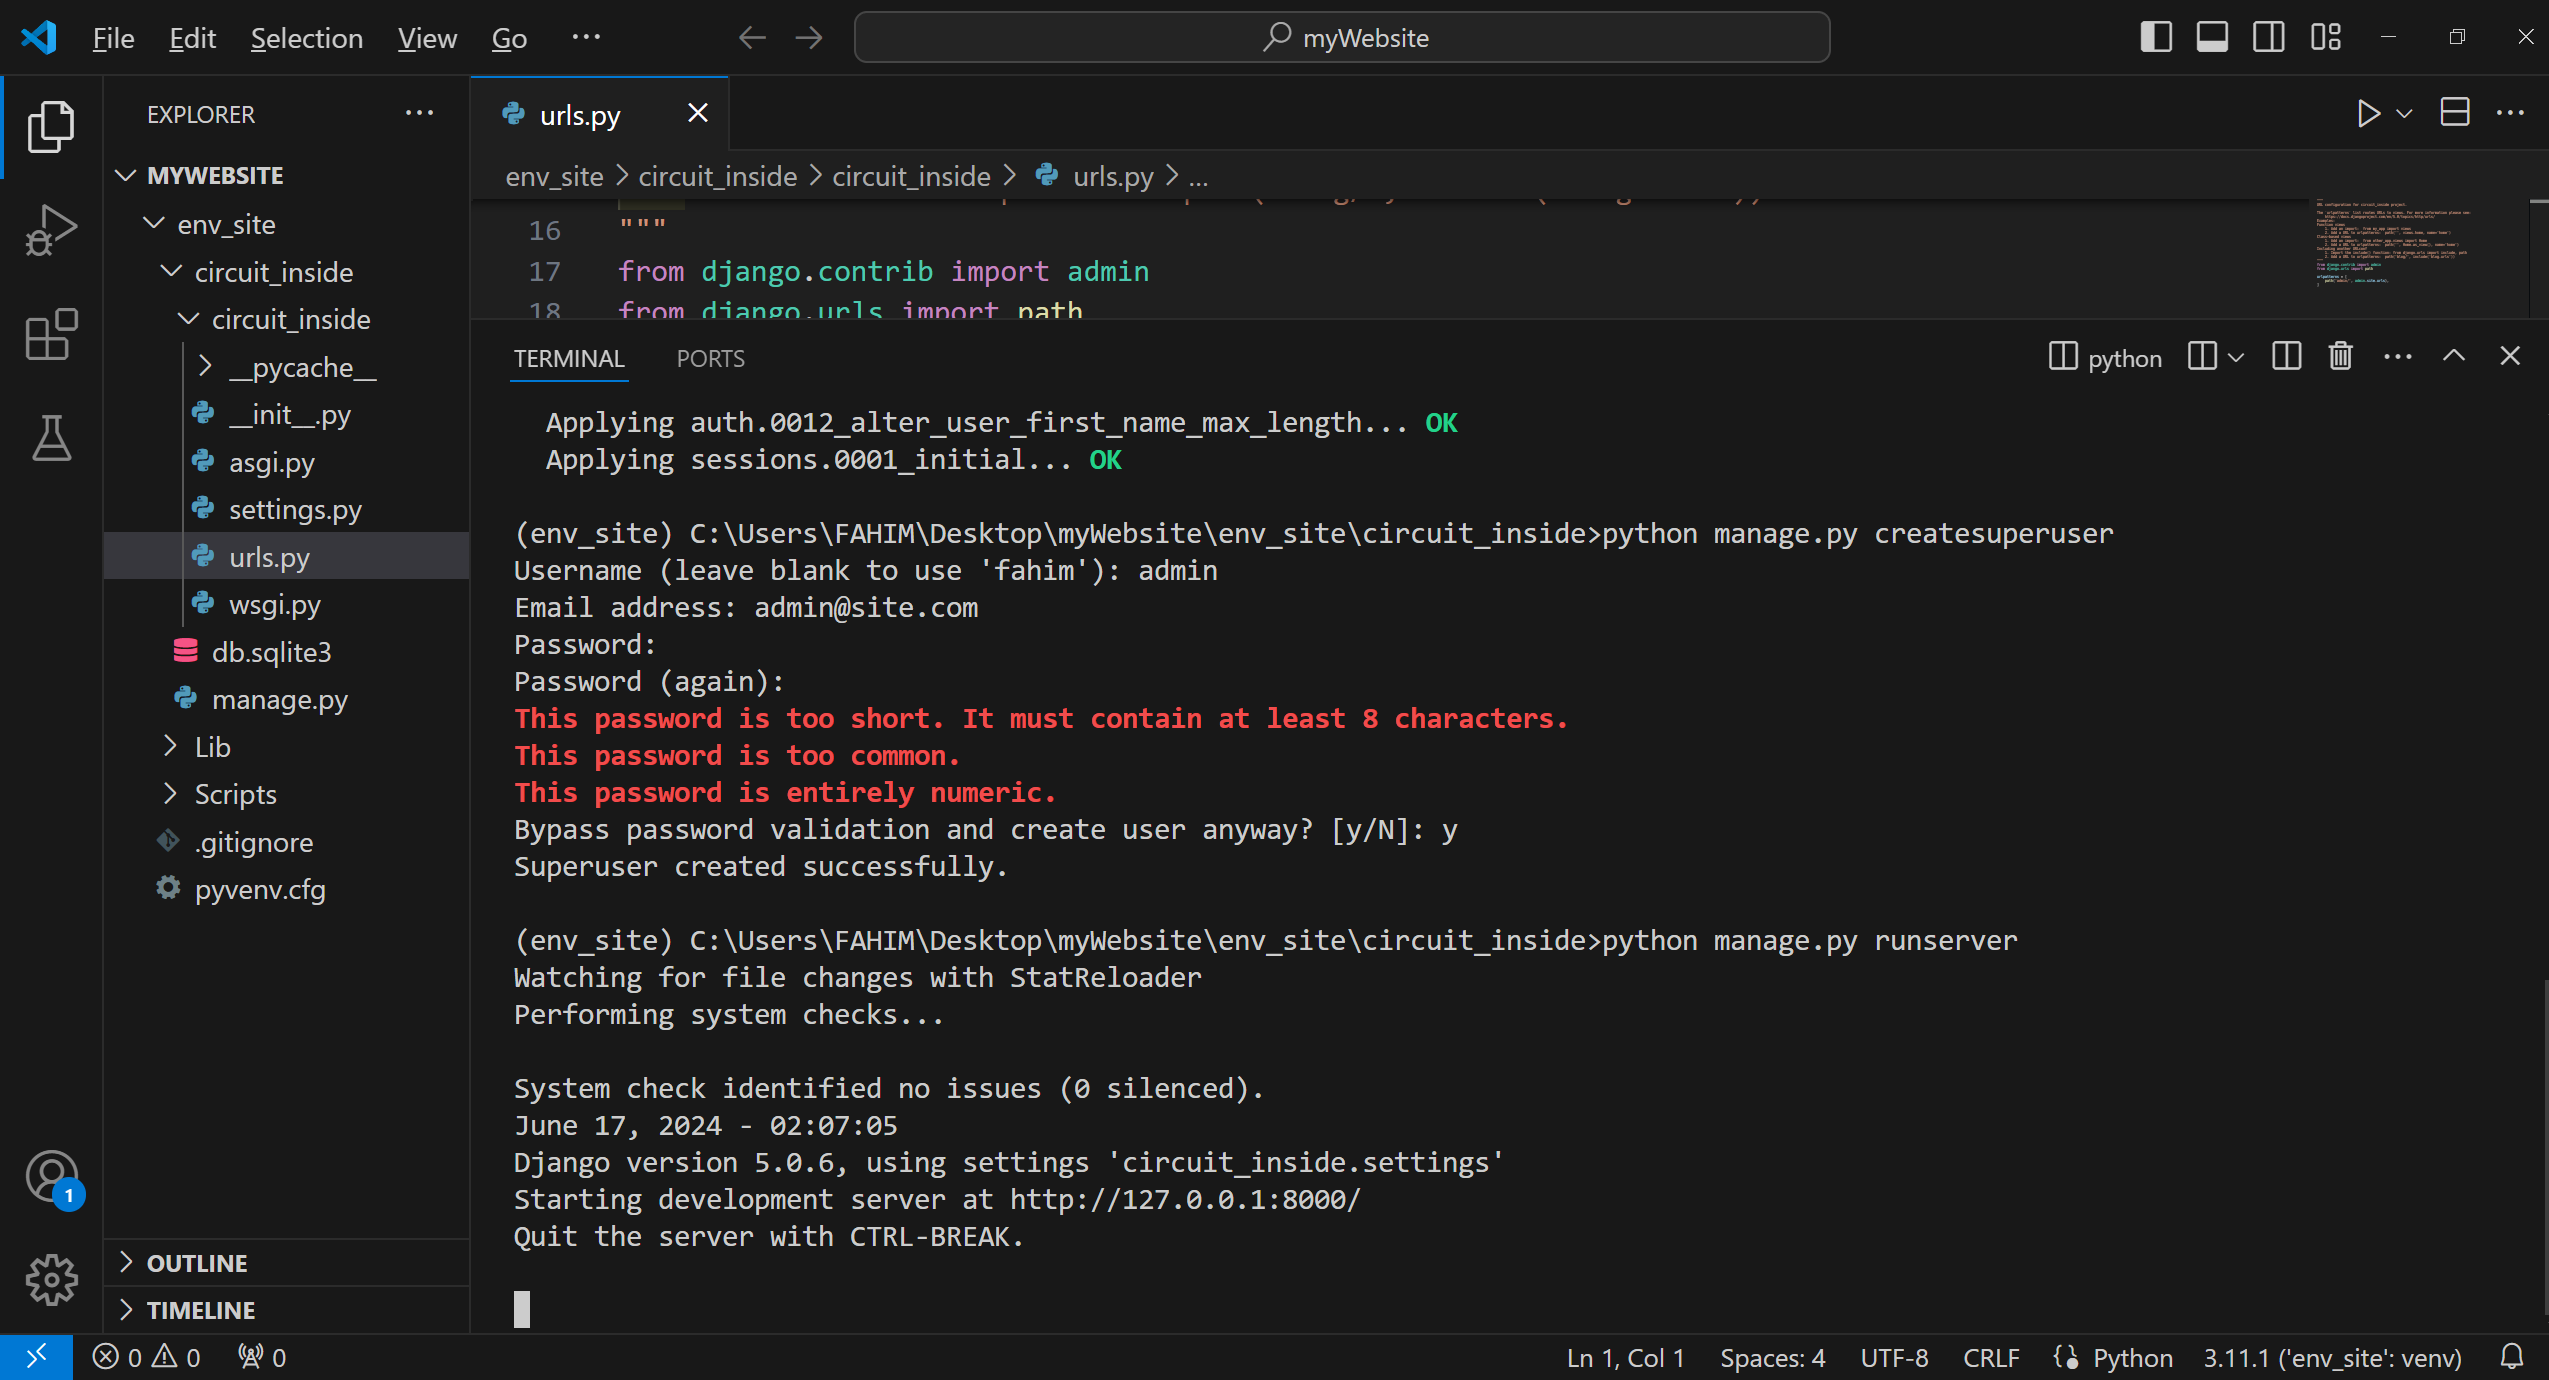The width and height of the screenshot is (2549, 1380).
Task: Run Python file with play button
Action: pos(2367,113)
